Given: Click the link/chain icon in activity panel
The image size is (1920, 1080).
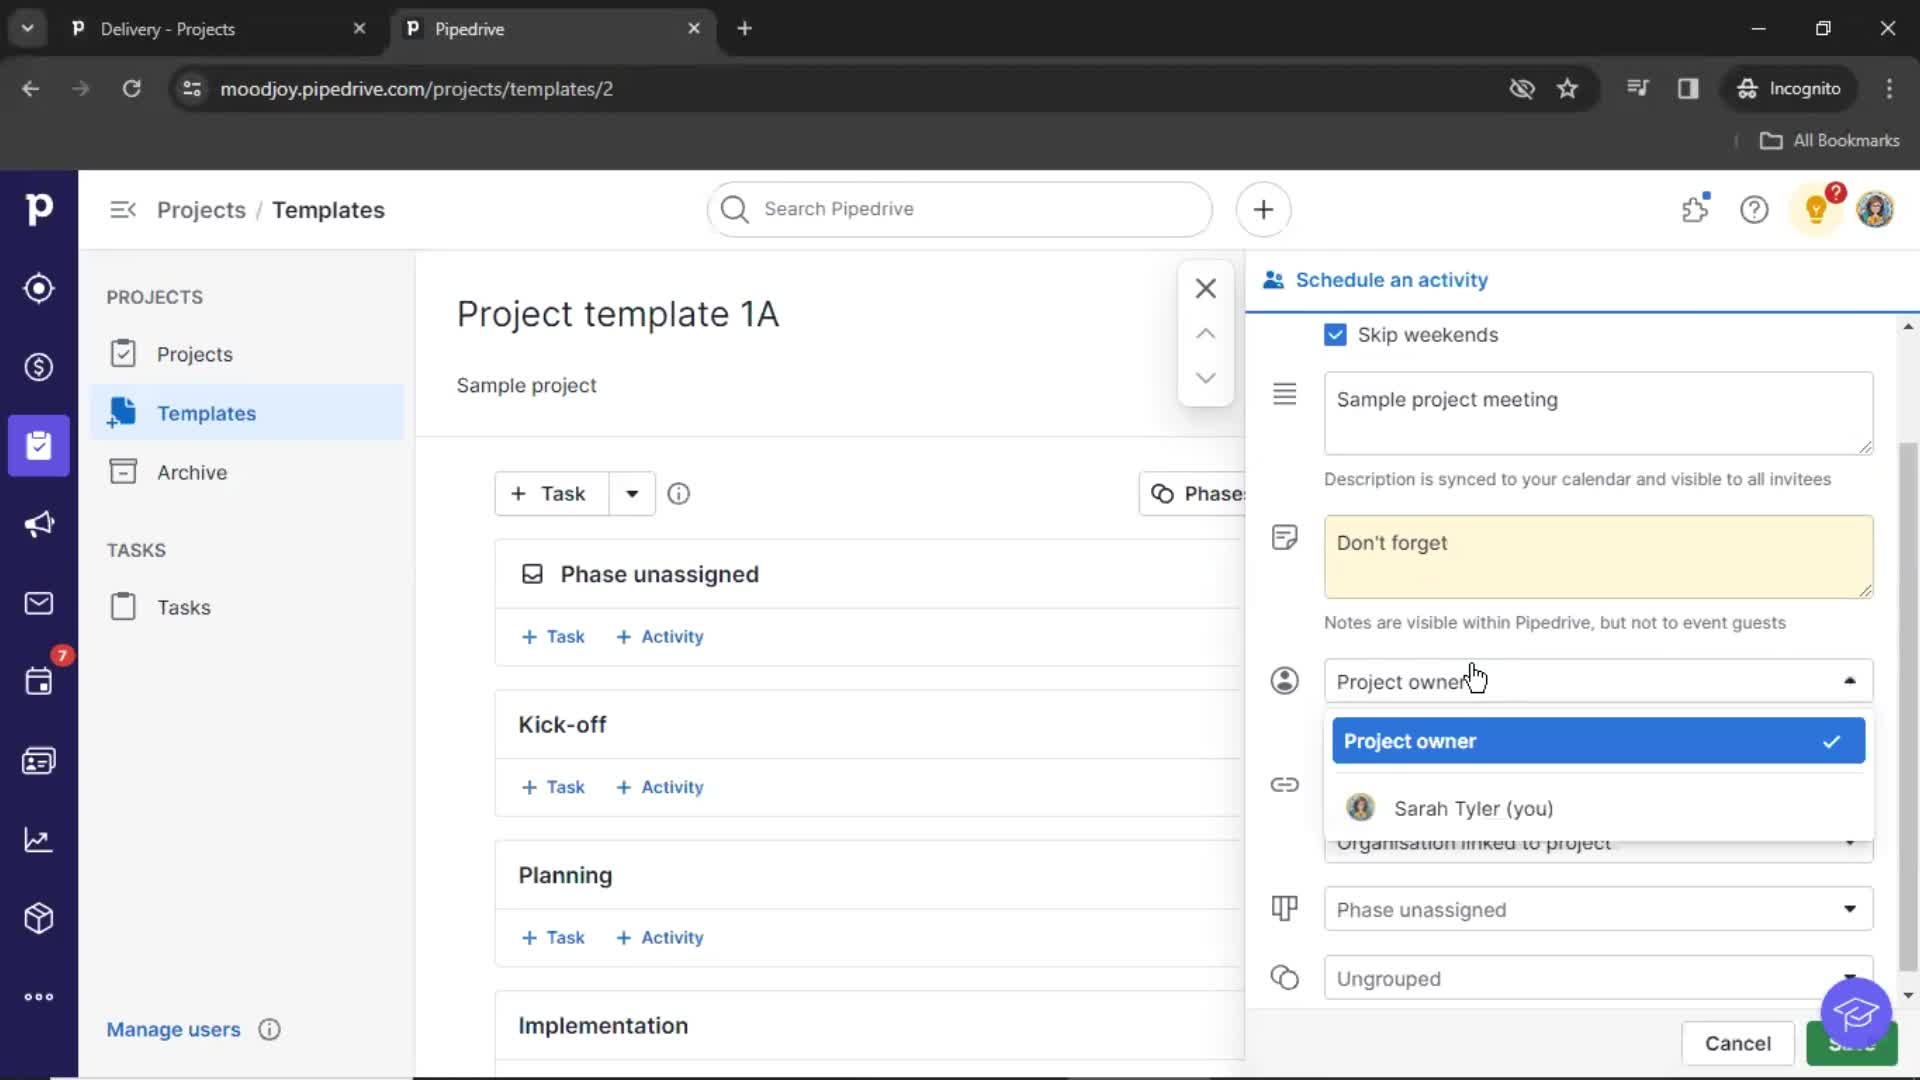Looking at the screenshot, I should 1284,785.
